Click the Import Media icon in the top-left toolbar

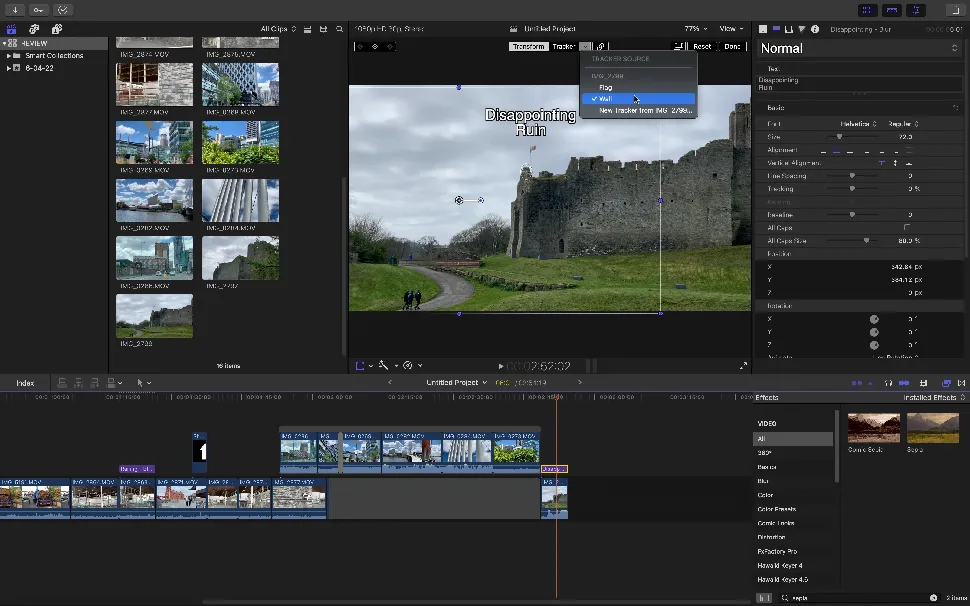pos(15,10)
